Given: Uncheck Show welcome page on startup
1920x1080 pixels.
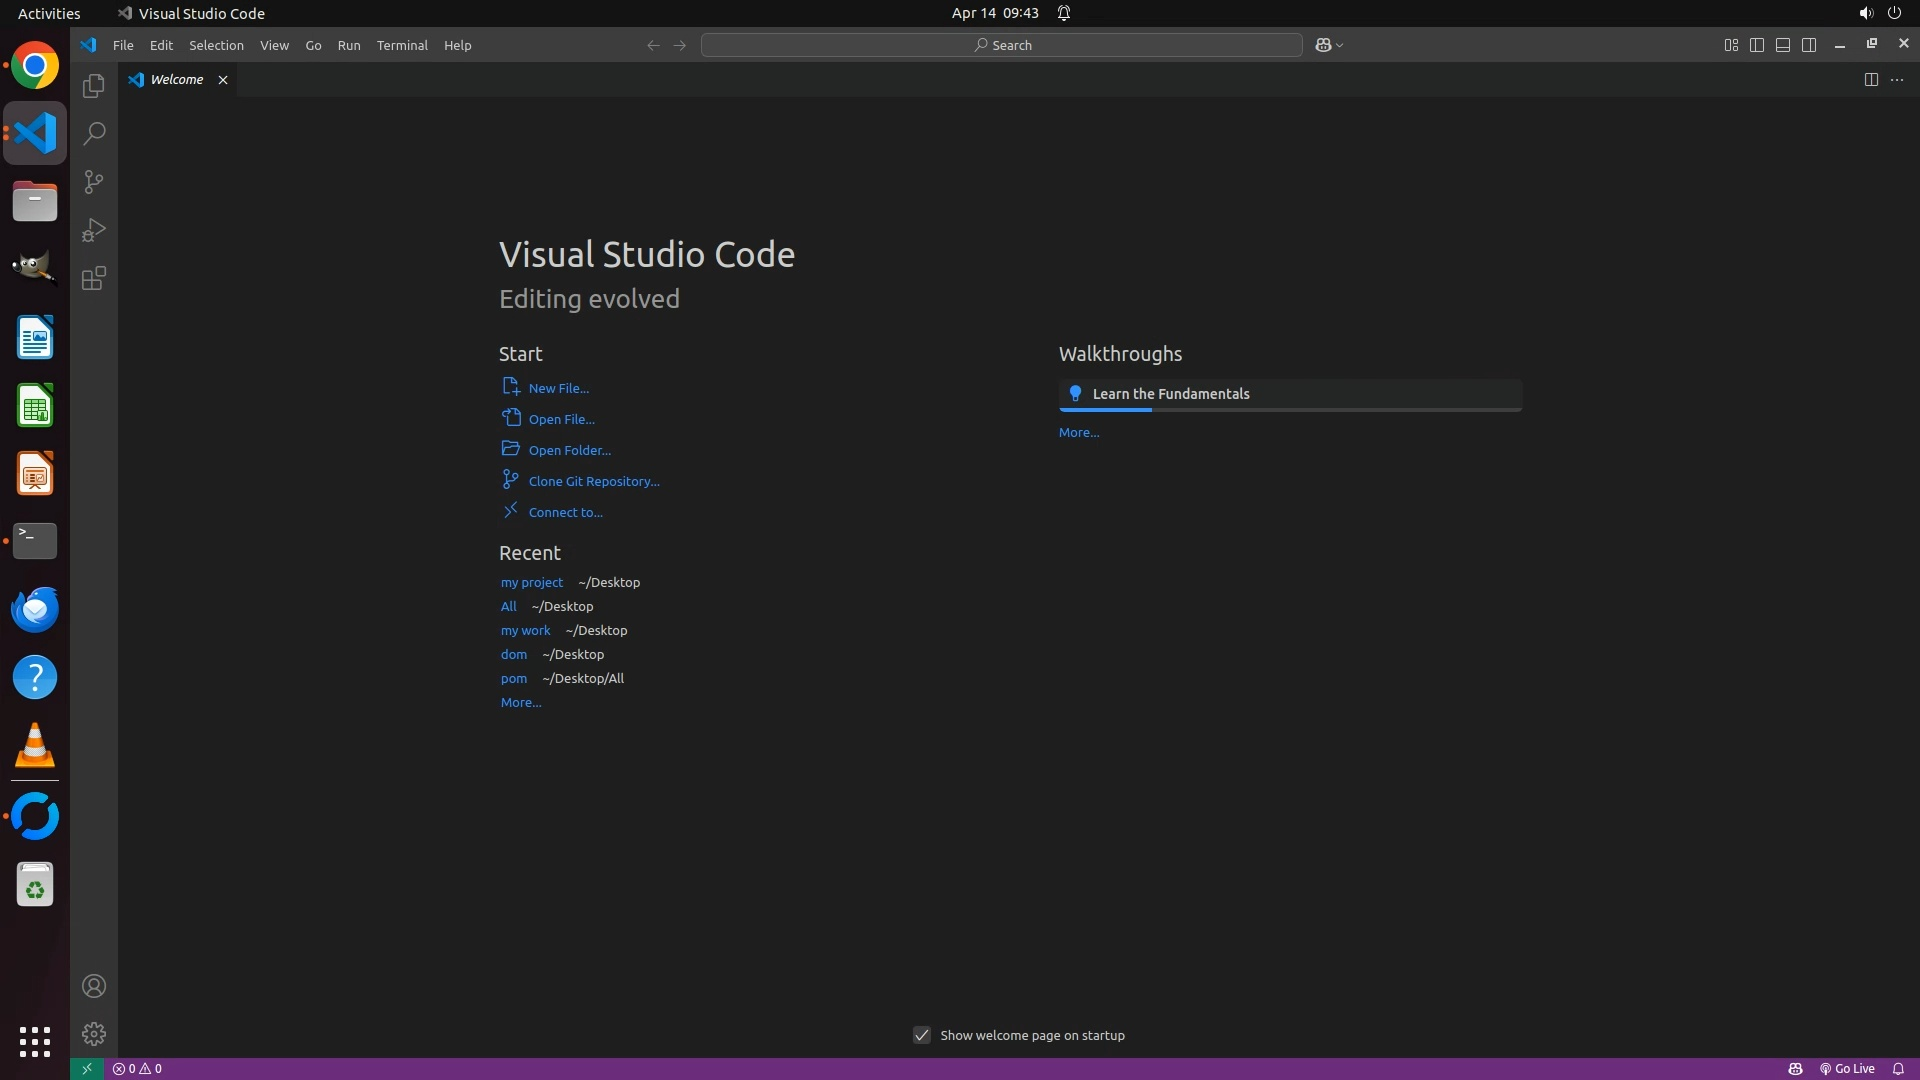Looking at the screenshot, I should (x=922, y=1035).
